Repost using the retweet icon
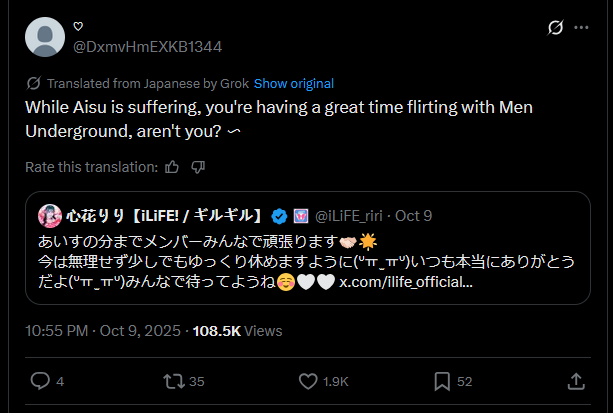The height and width of the screenshot is (413, 613). [173, 381]
